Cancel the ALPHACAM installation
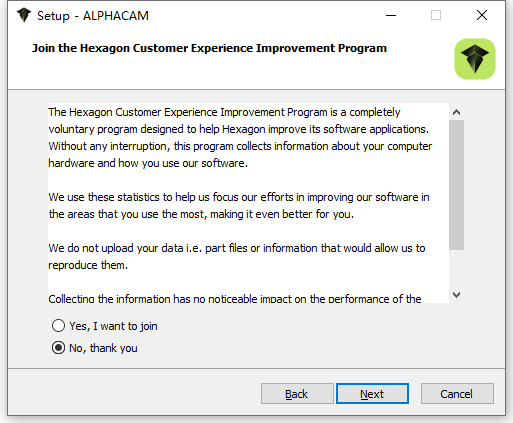513x423 pixels. coord(457,394)
